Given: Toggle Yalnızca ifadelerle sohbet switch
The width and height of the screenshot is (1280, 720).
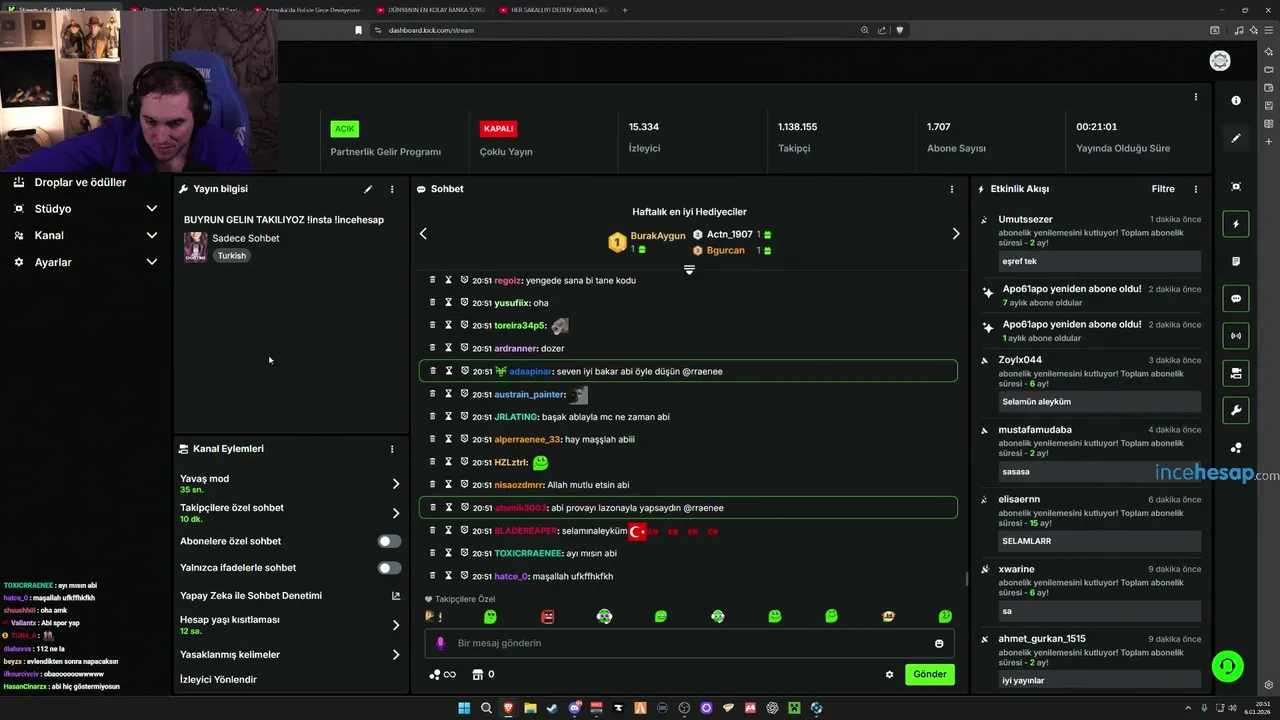Looking at the screenshot, I should pos(389,568).
